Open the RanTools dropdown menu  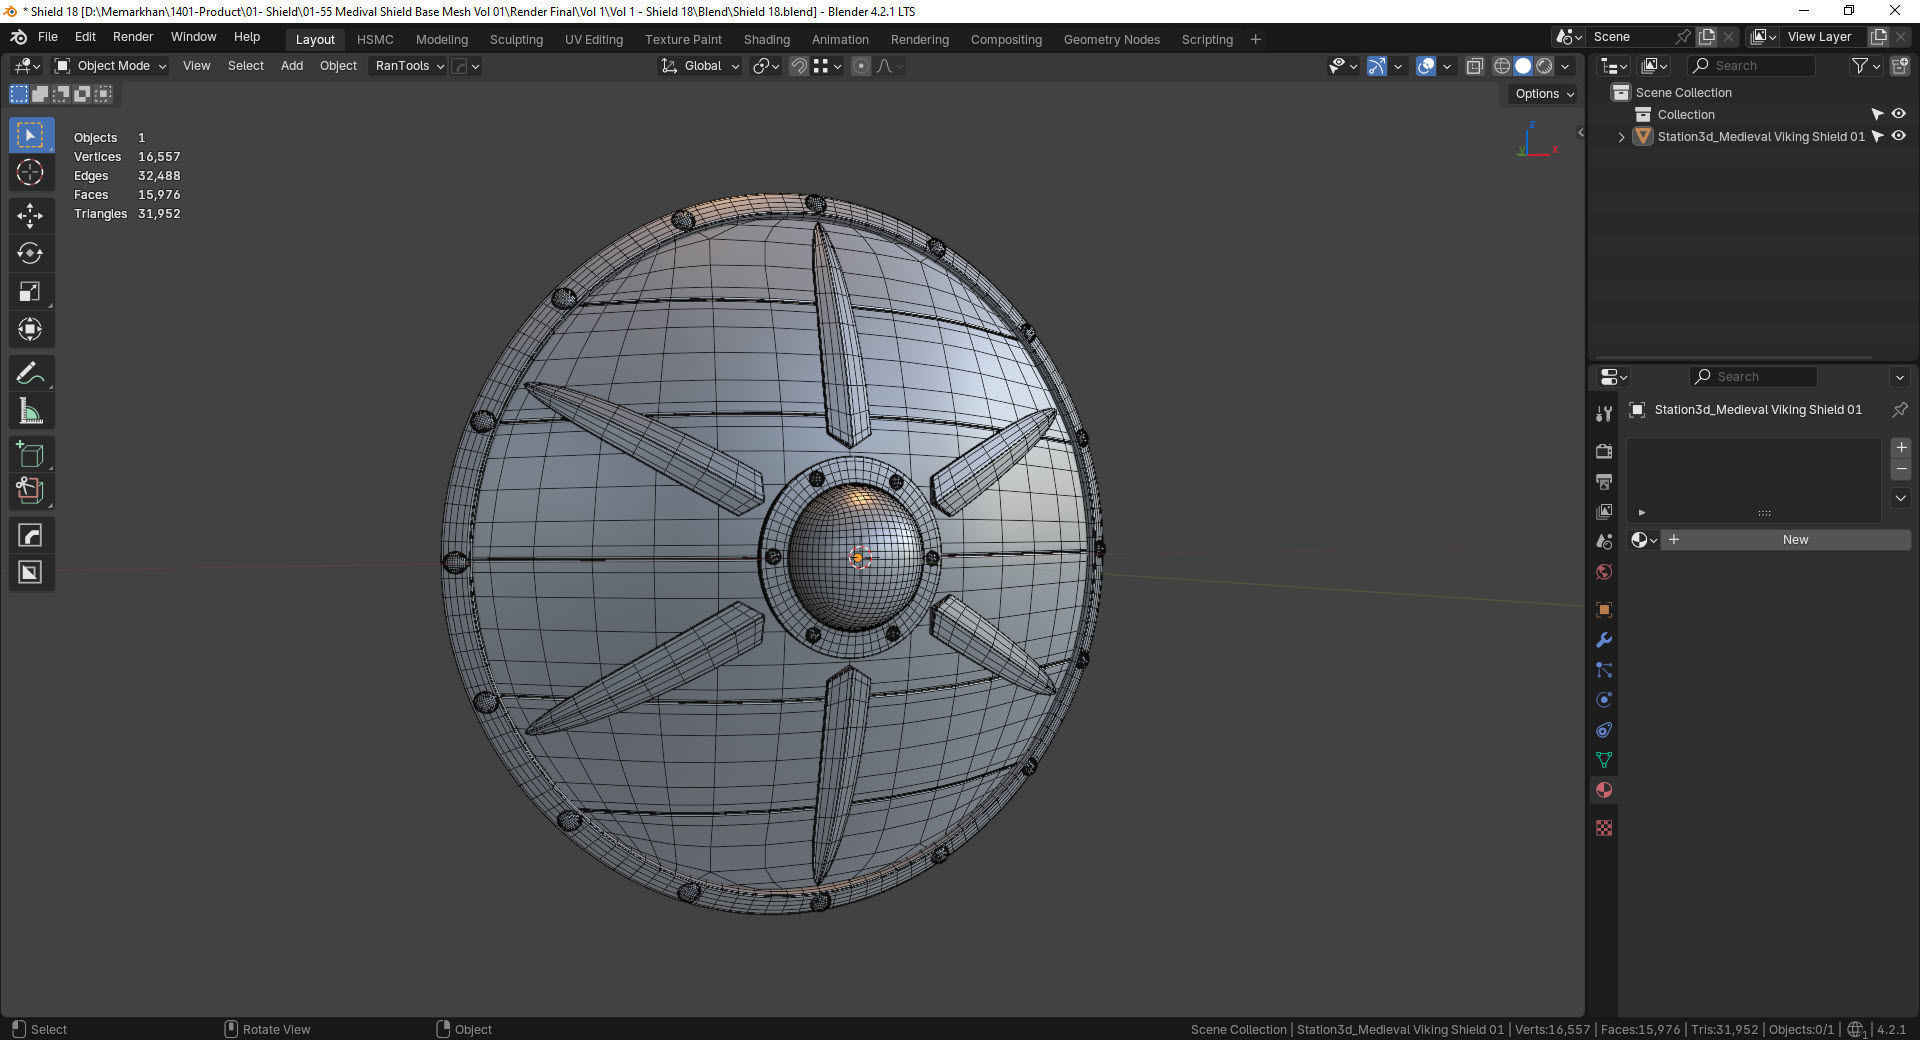(x=409, y=66)
